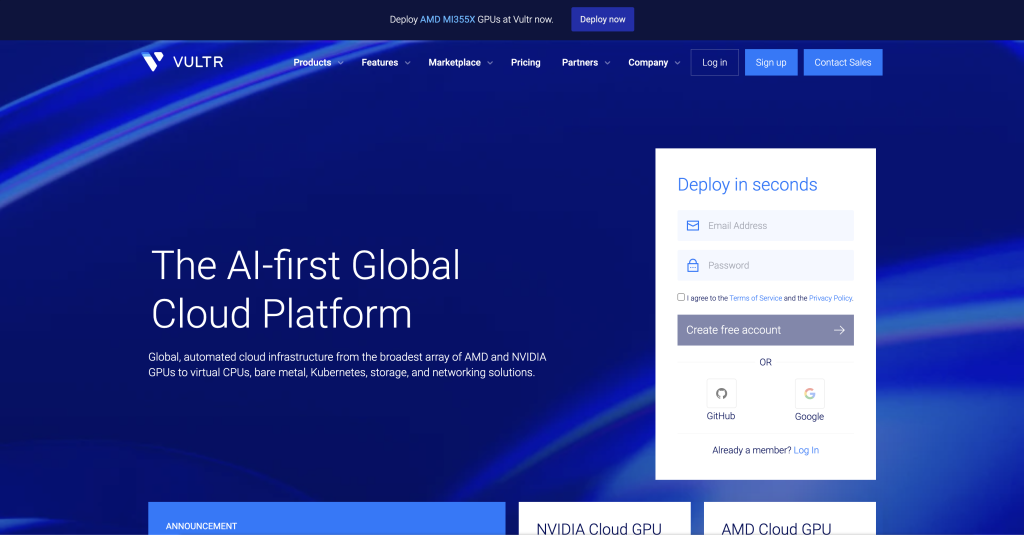The width and height of the screenshot is (1024, 535).
Task: Click the Vultr logo icon
Action: (152, 62)
